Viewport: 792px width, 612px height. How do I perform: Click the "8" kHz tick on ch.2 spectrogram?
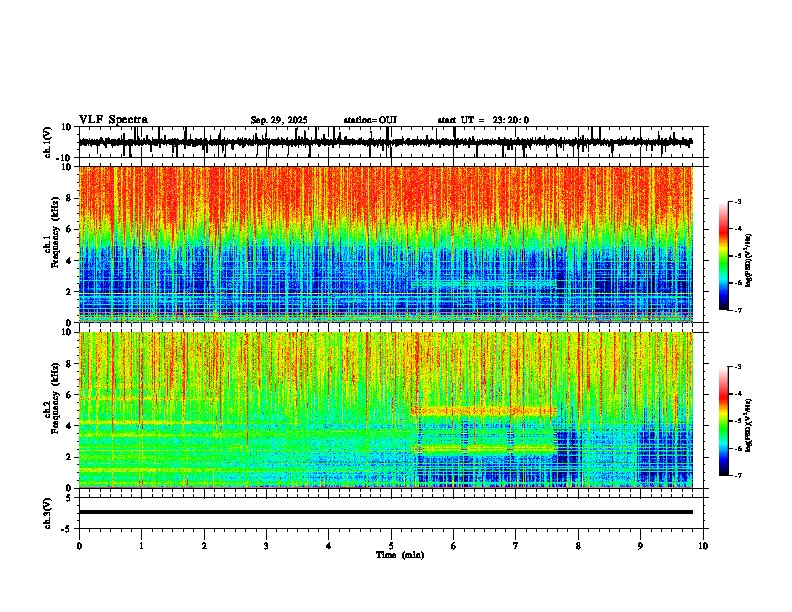pyautogui.click(x=70, y=364)
